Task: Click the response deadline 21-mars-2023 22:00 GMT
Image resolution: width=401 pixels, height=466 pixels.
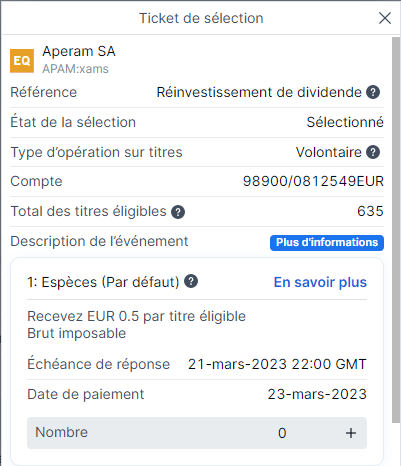Action: (277, 364)
